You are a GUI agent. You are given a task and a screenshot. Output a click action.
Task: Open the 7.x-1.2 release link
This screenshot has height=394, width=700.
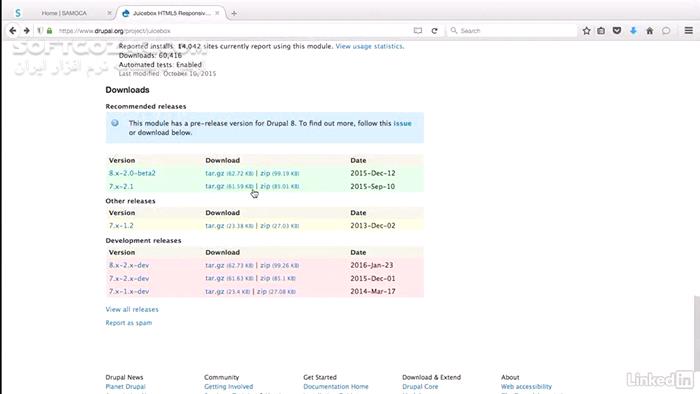(x=121, y=226)
